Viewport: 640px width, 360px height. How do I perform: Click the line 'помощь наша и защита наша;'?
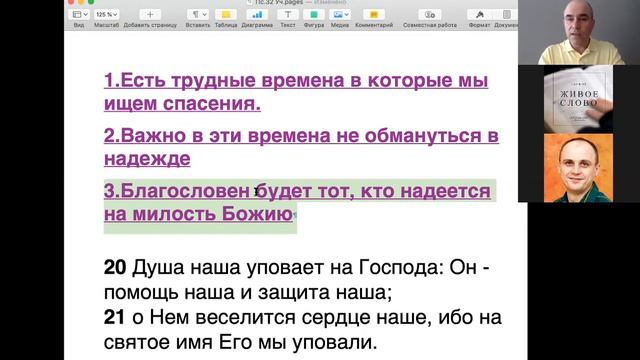pyautogui.click(x=248, y=293)
